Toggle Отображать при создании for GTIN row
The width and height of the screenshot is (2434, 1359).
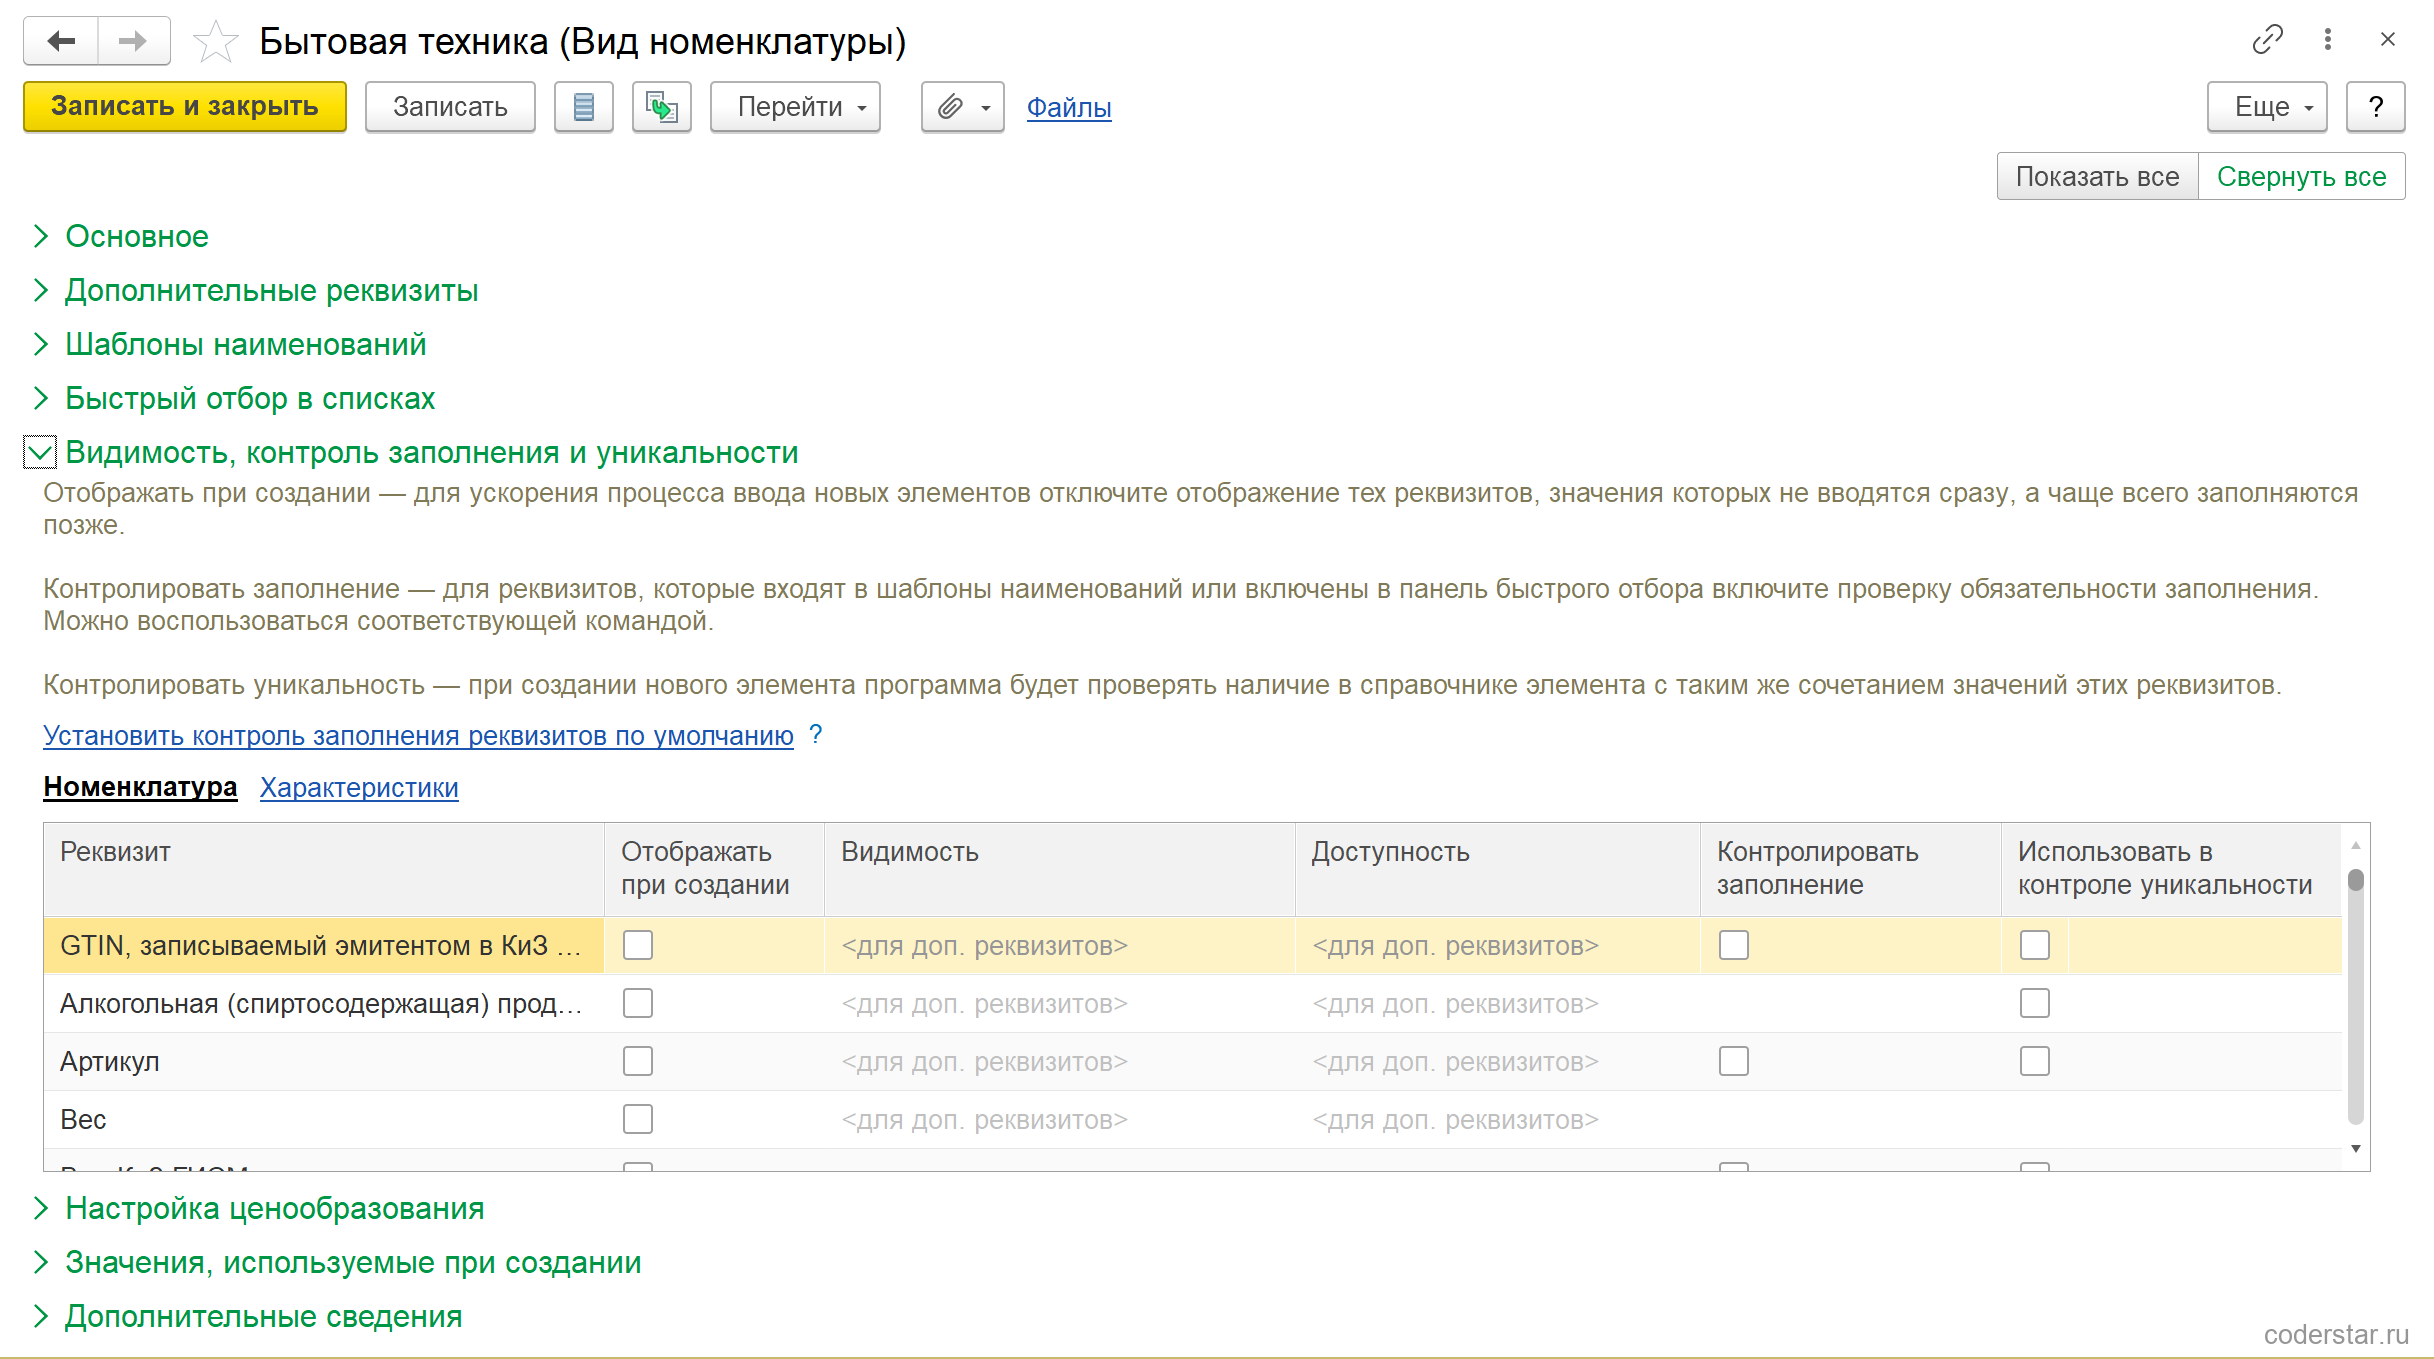pyautogui.click(x=638, y=945)
